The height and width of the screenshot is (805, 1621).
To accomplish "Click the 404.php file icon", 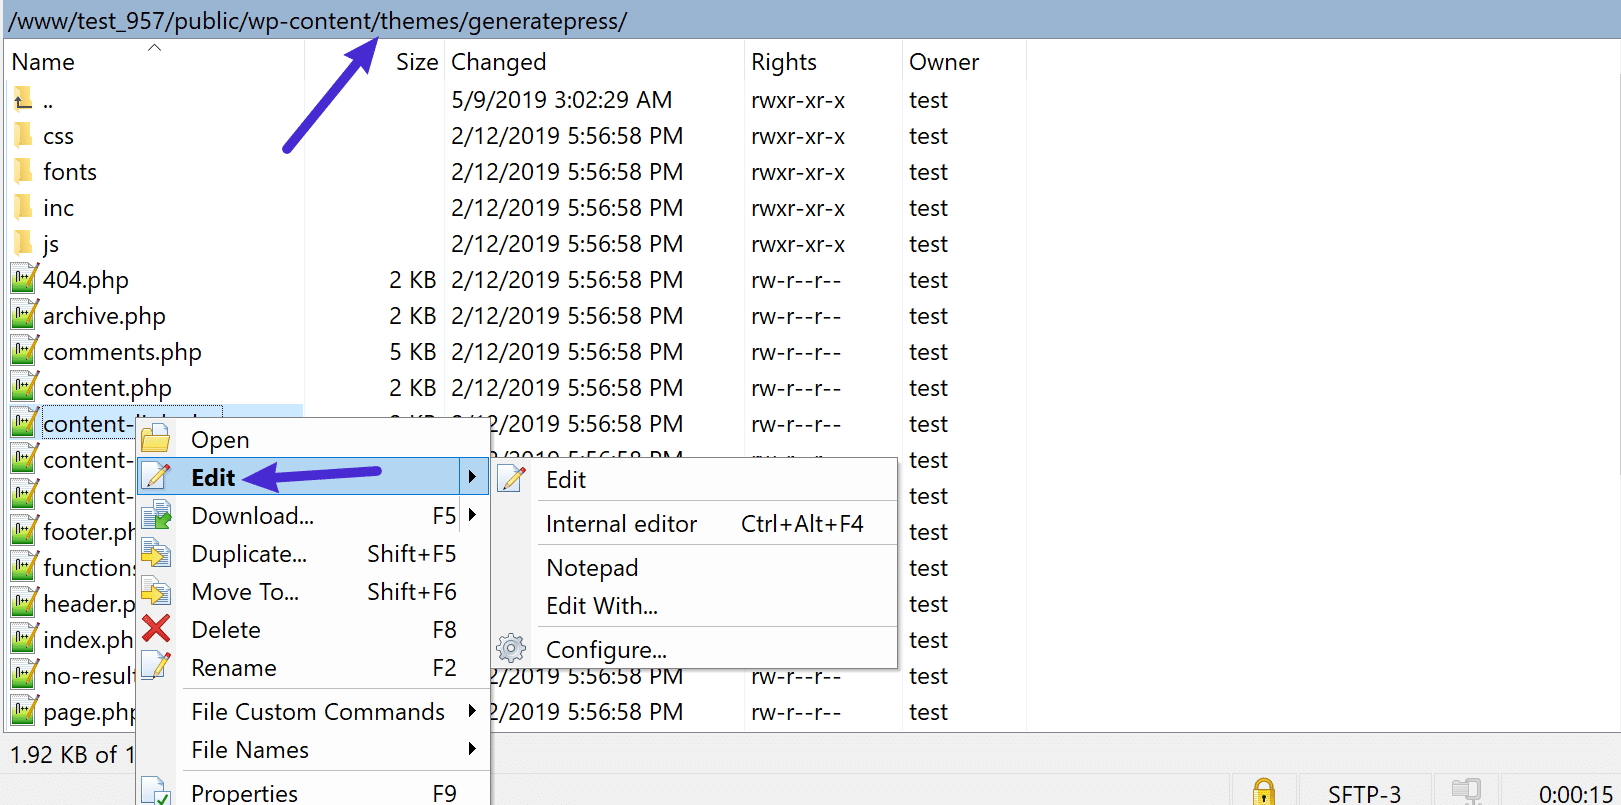I will coord(24,280).
